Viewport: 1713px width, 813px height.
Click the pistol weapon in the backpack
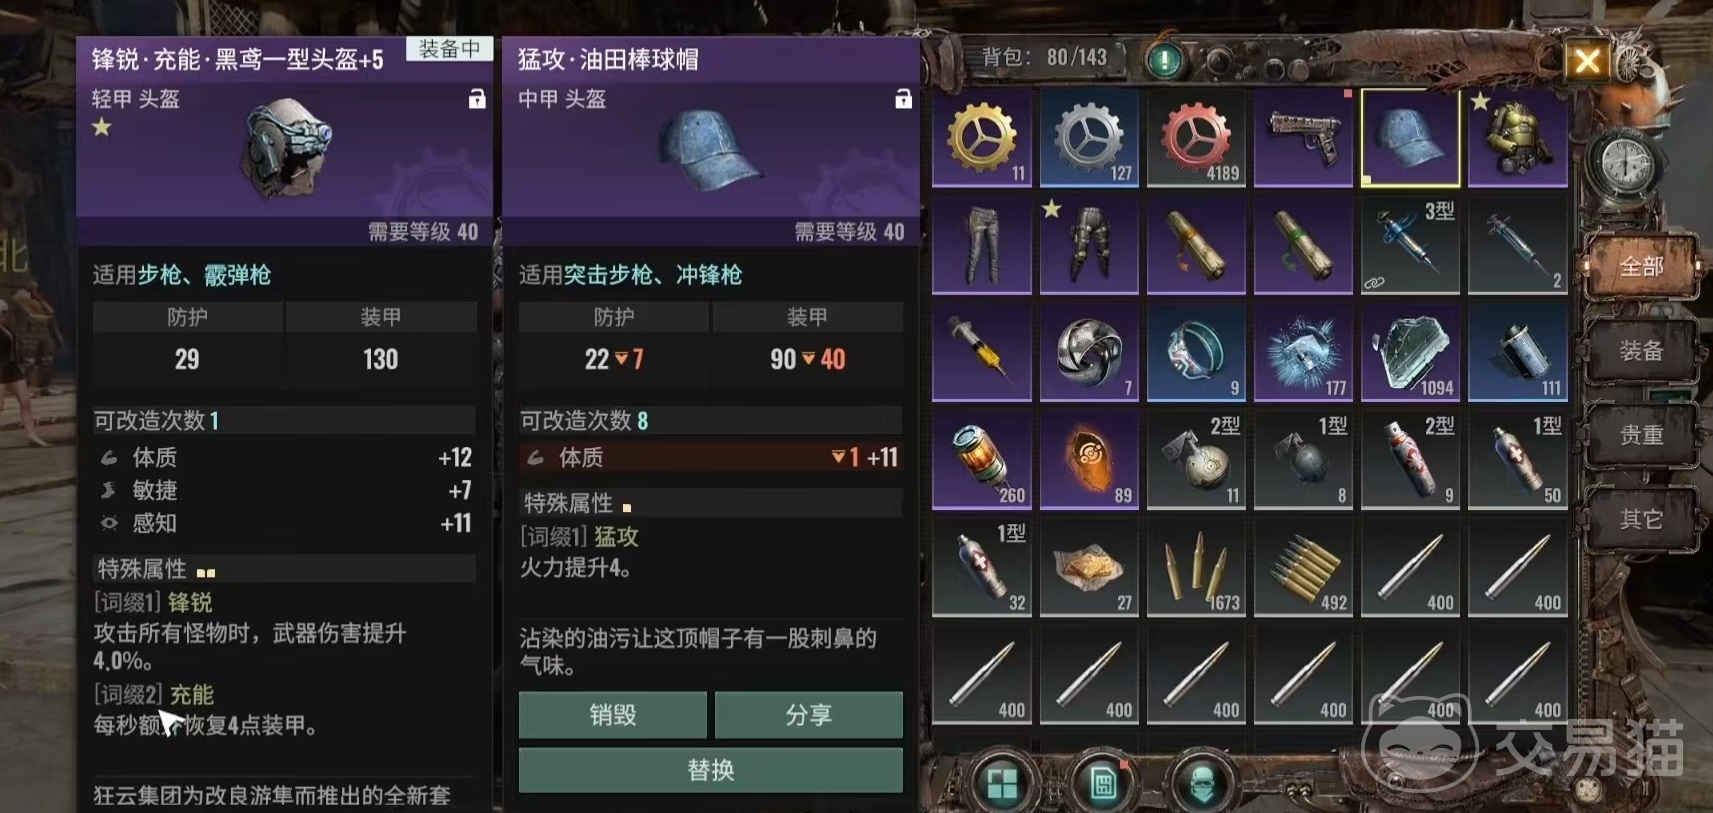coord(1303,138)
